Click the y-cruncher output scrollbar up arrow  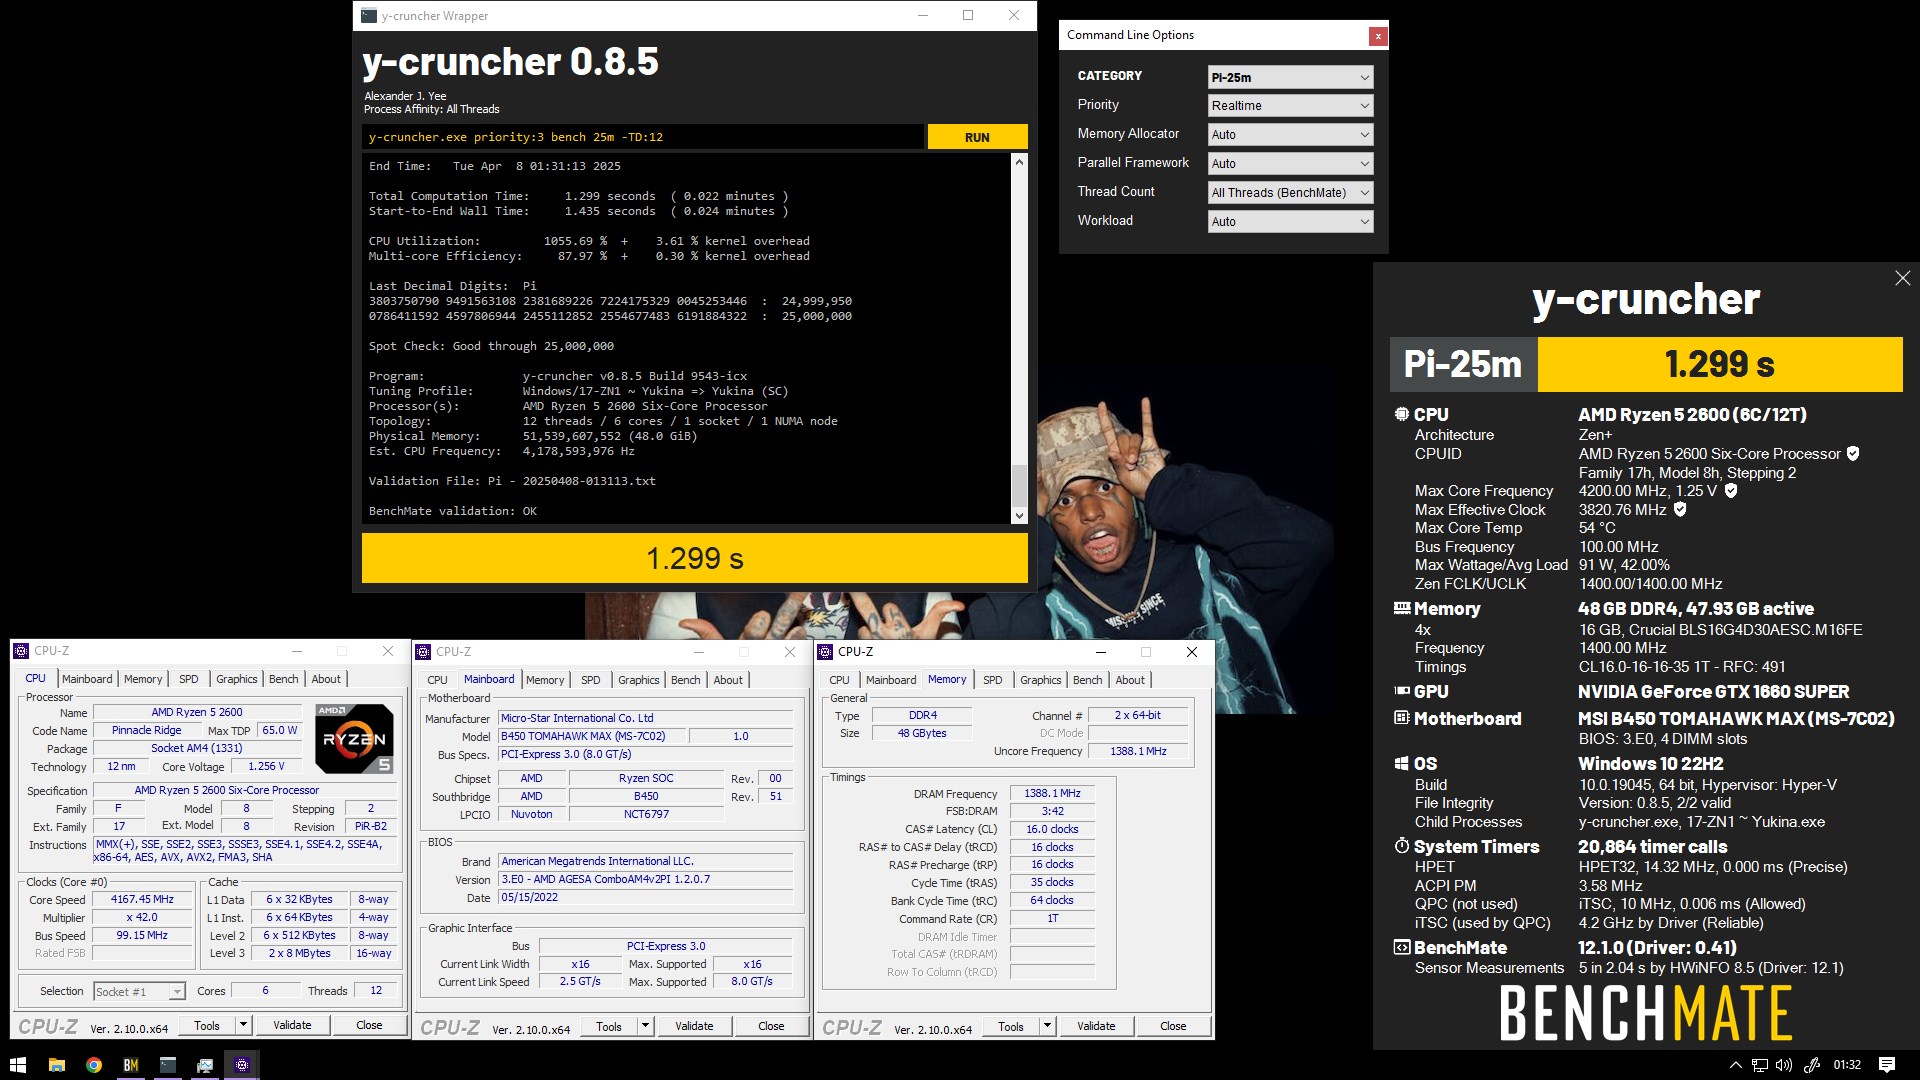pos(1019,161)
